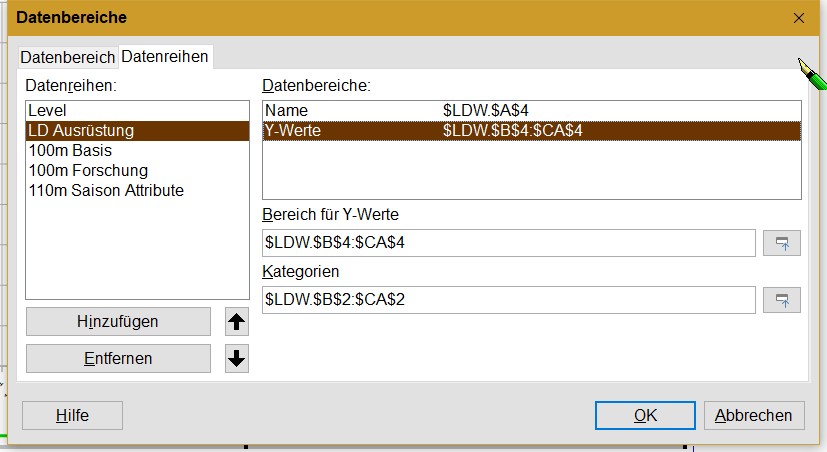Open range picker for Kategorien field
This screenshot has height=452, width=827.
[x=782, y=300]
